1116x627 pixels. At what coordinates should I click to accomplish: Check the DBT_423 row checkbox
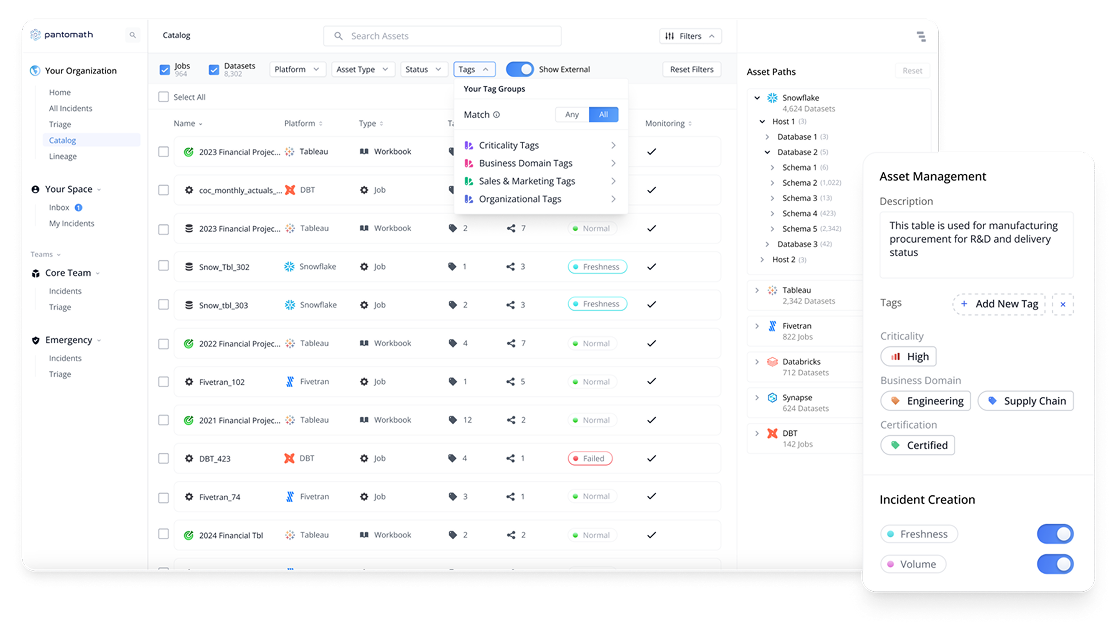[164, 458]
